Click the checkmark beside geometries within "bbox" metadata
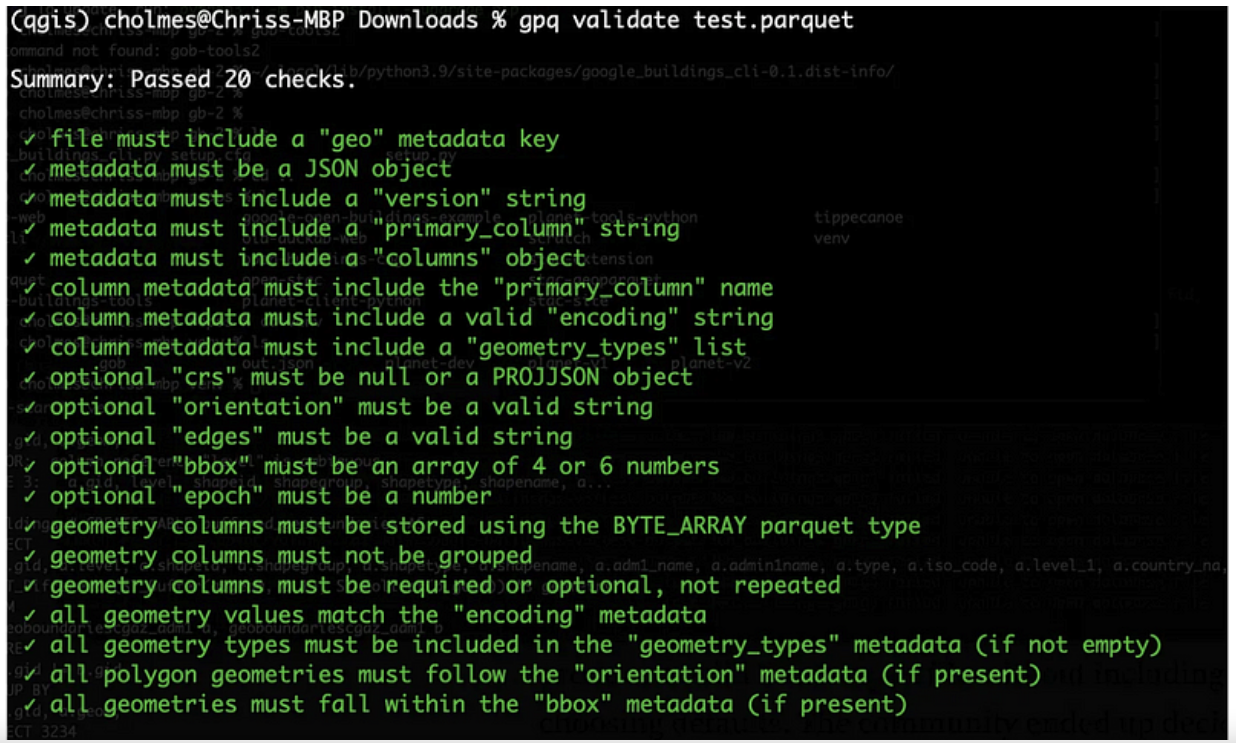Image resolution: width=1236 pixels, height=743 pixels. point(31,704)
